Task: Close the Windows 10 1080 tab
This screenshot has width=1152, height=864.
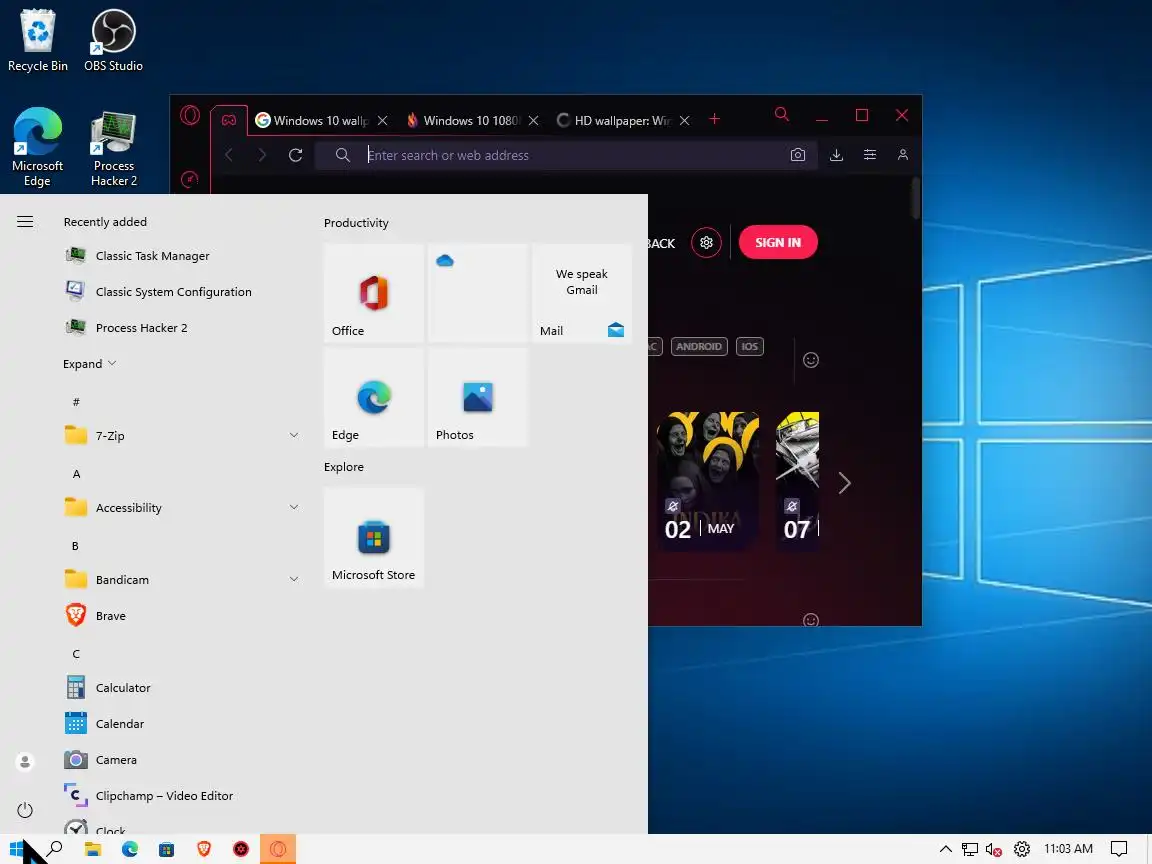Action: coord(533,120)
